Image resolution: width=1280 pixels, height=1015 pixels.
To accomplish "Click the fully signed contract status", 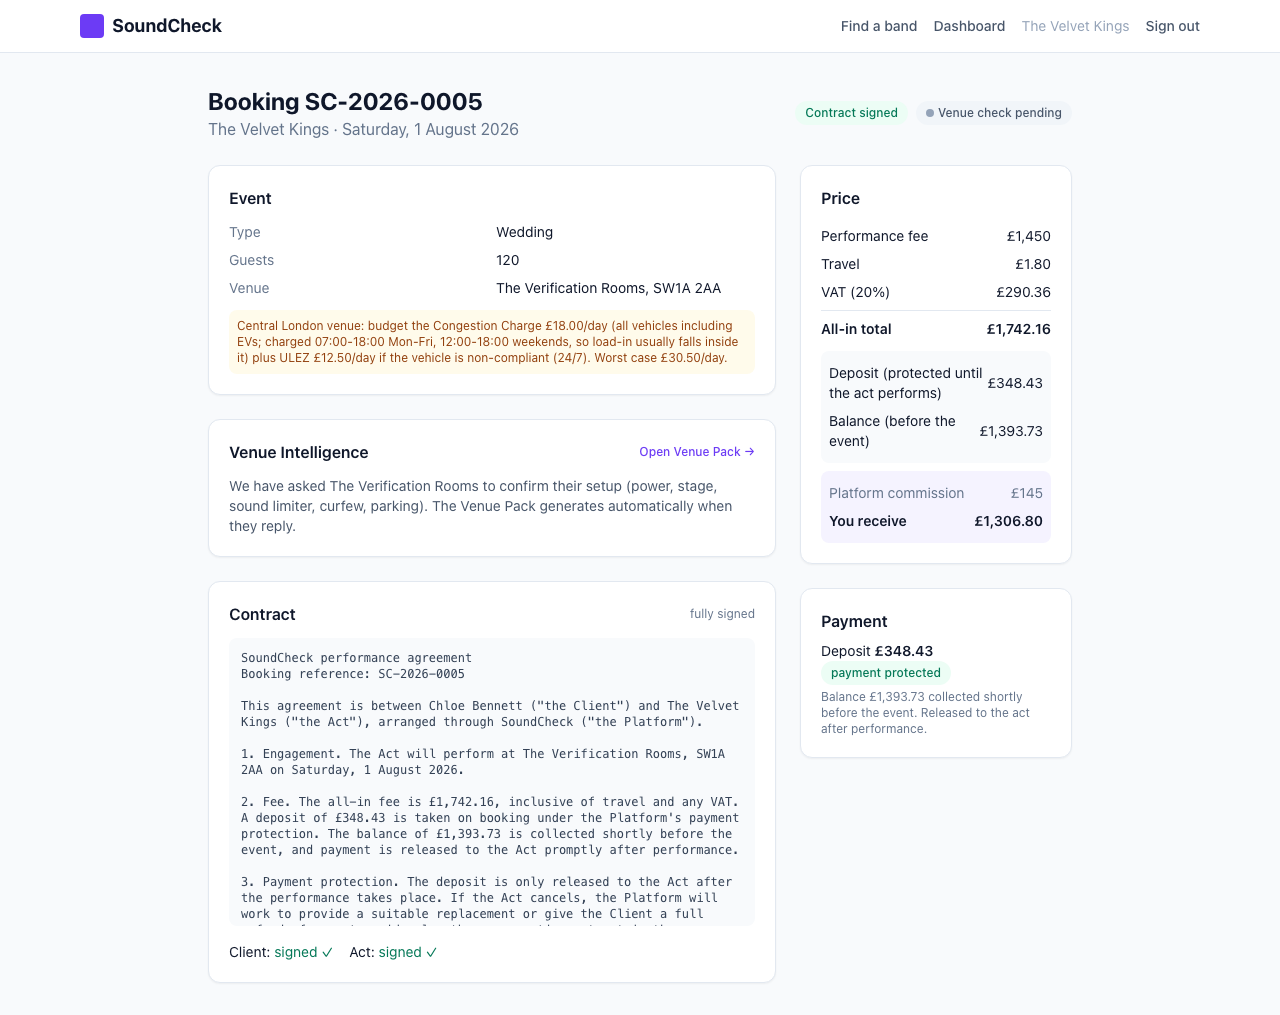I will 722,614.
